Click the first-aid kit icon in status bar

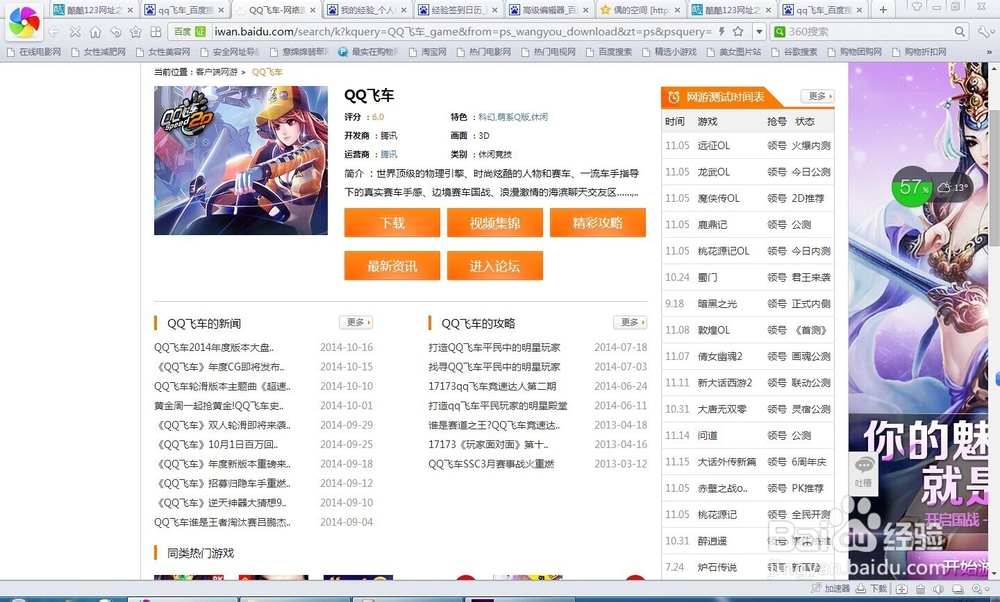[x=902, y=589]
